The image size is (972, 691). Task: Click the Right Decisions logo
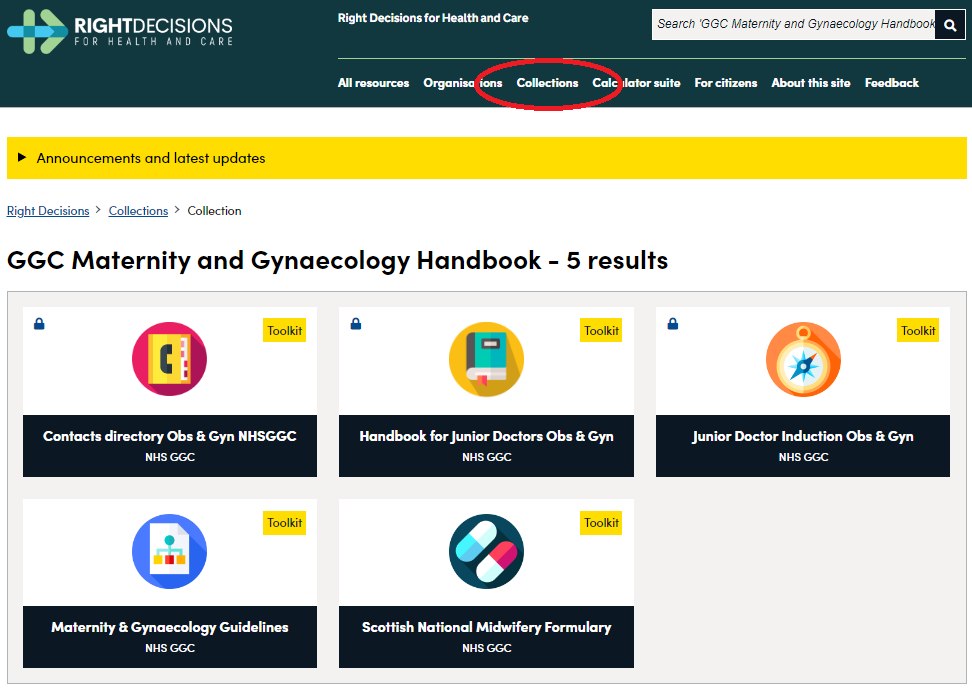[x=120, y=31]
